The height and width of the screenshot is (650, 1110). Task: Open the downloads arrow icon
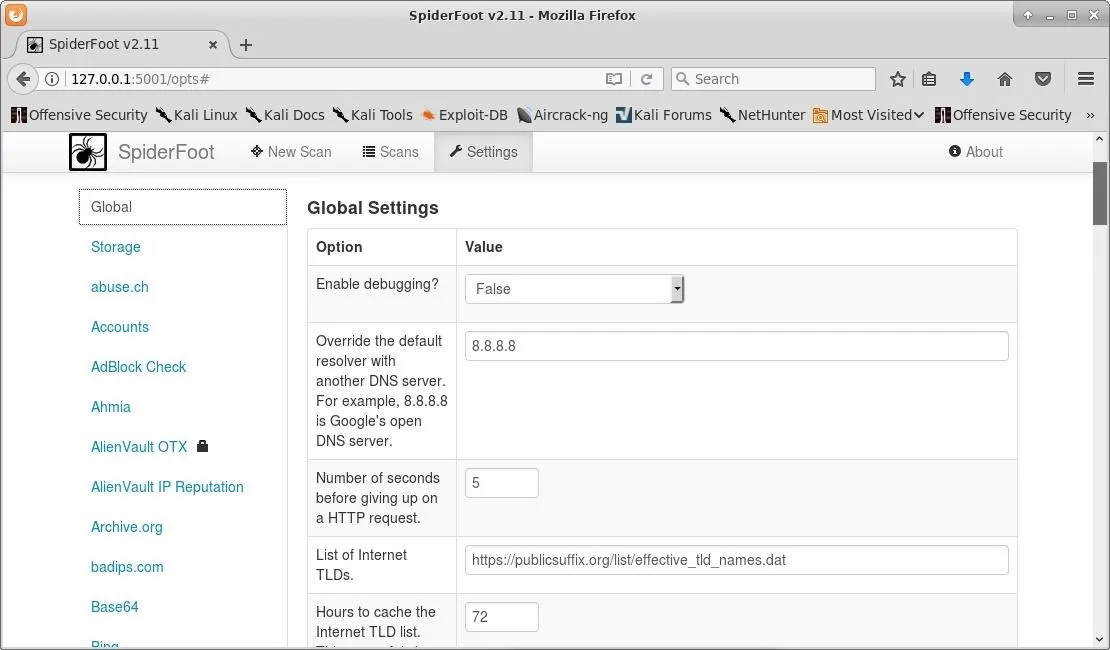click(967, 79)
